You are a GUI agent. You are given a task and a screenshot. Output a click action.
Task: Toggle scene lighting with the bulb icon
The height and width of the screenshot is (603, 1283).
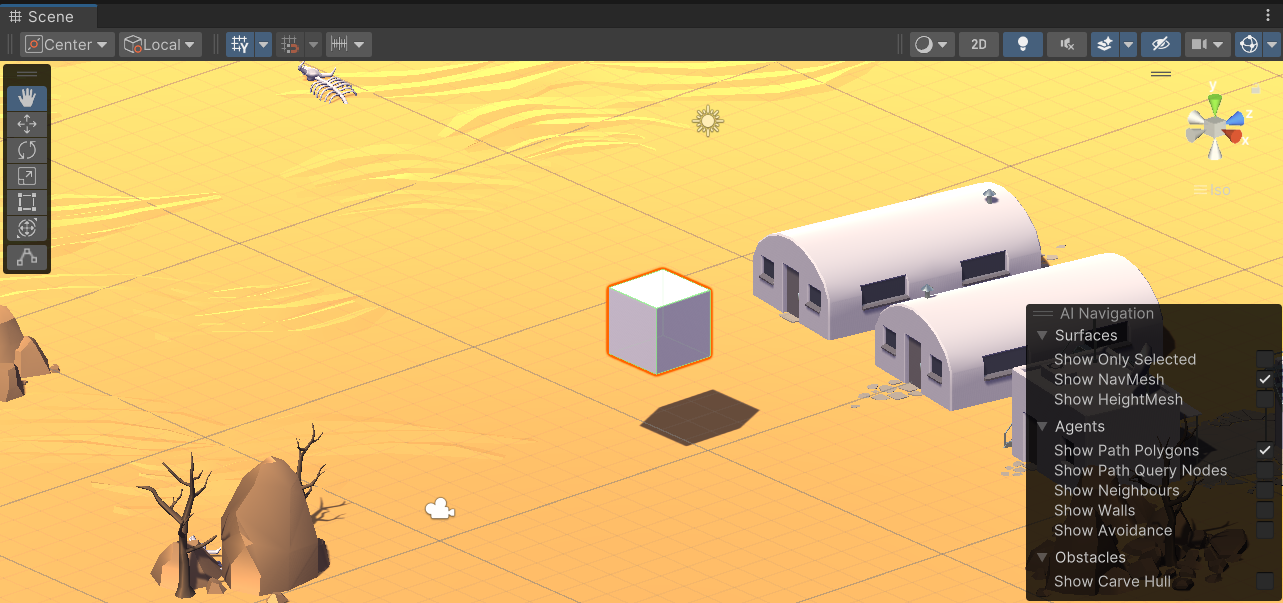(x=1022, y=44)
